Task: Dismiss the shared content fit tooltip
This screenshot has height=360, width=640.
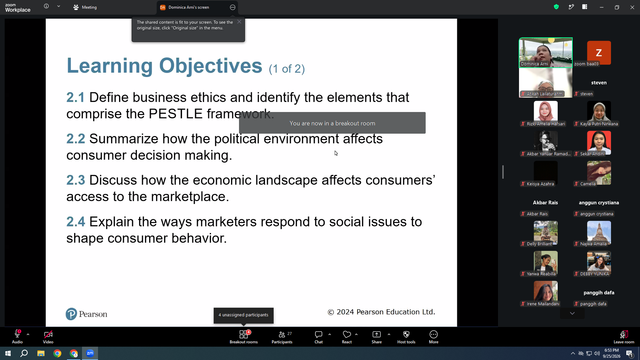Action: point(239,22)
